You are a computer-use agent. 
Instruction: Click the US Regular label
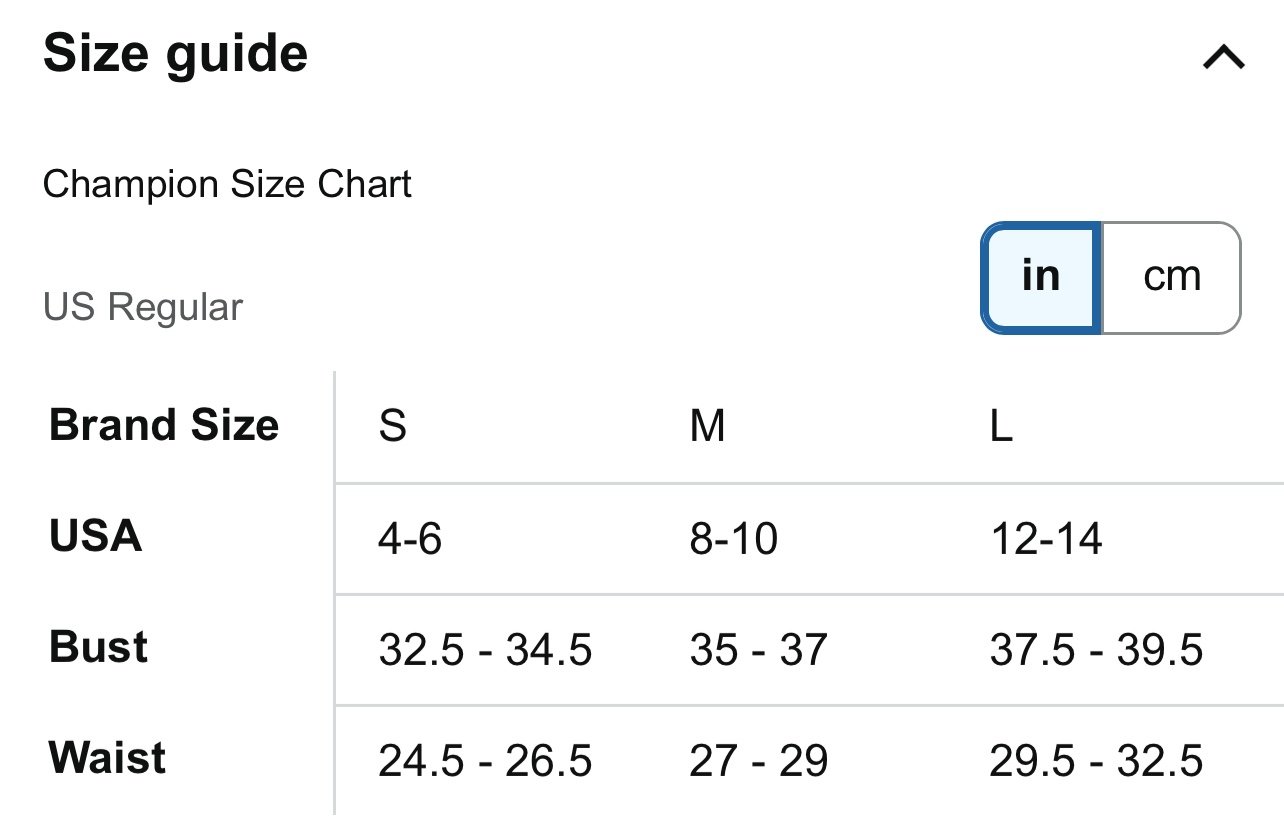click(x=143, y=307)
